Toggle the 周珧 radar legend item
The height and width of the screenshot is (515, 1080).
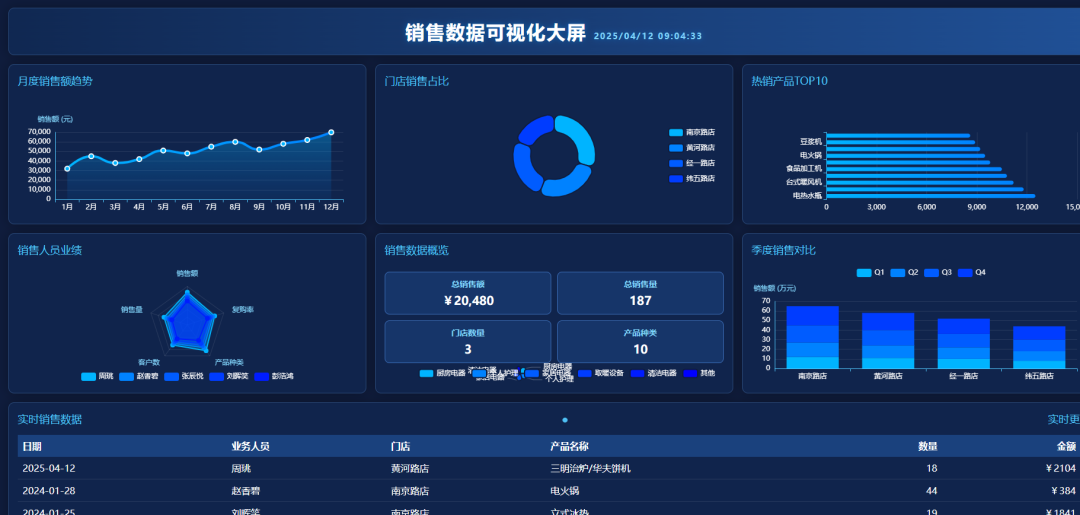click(x=97, y=377)
